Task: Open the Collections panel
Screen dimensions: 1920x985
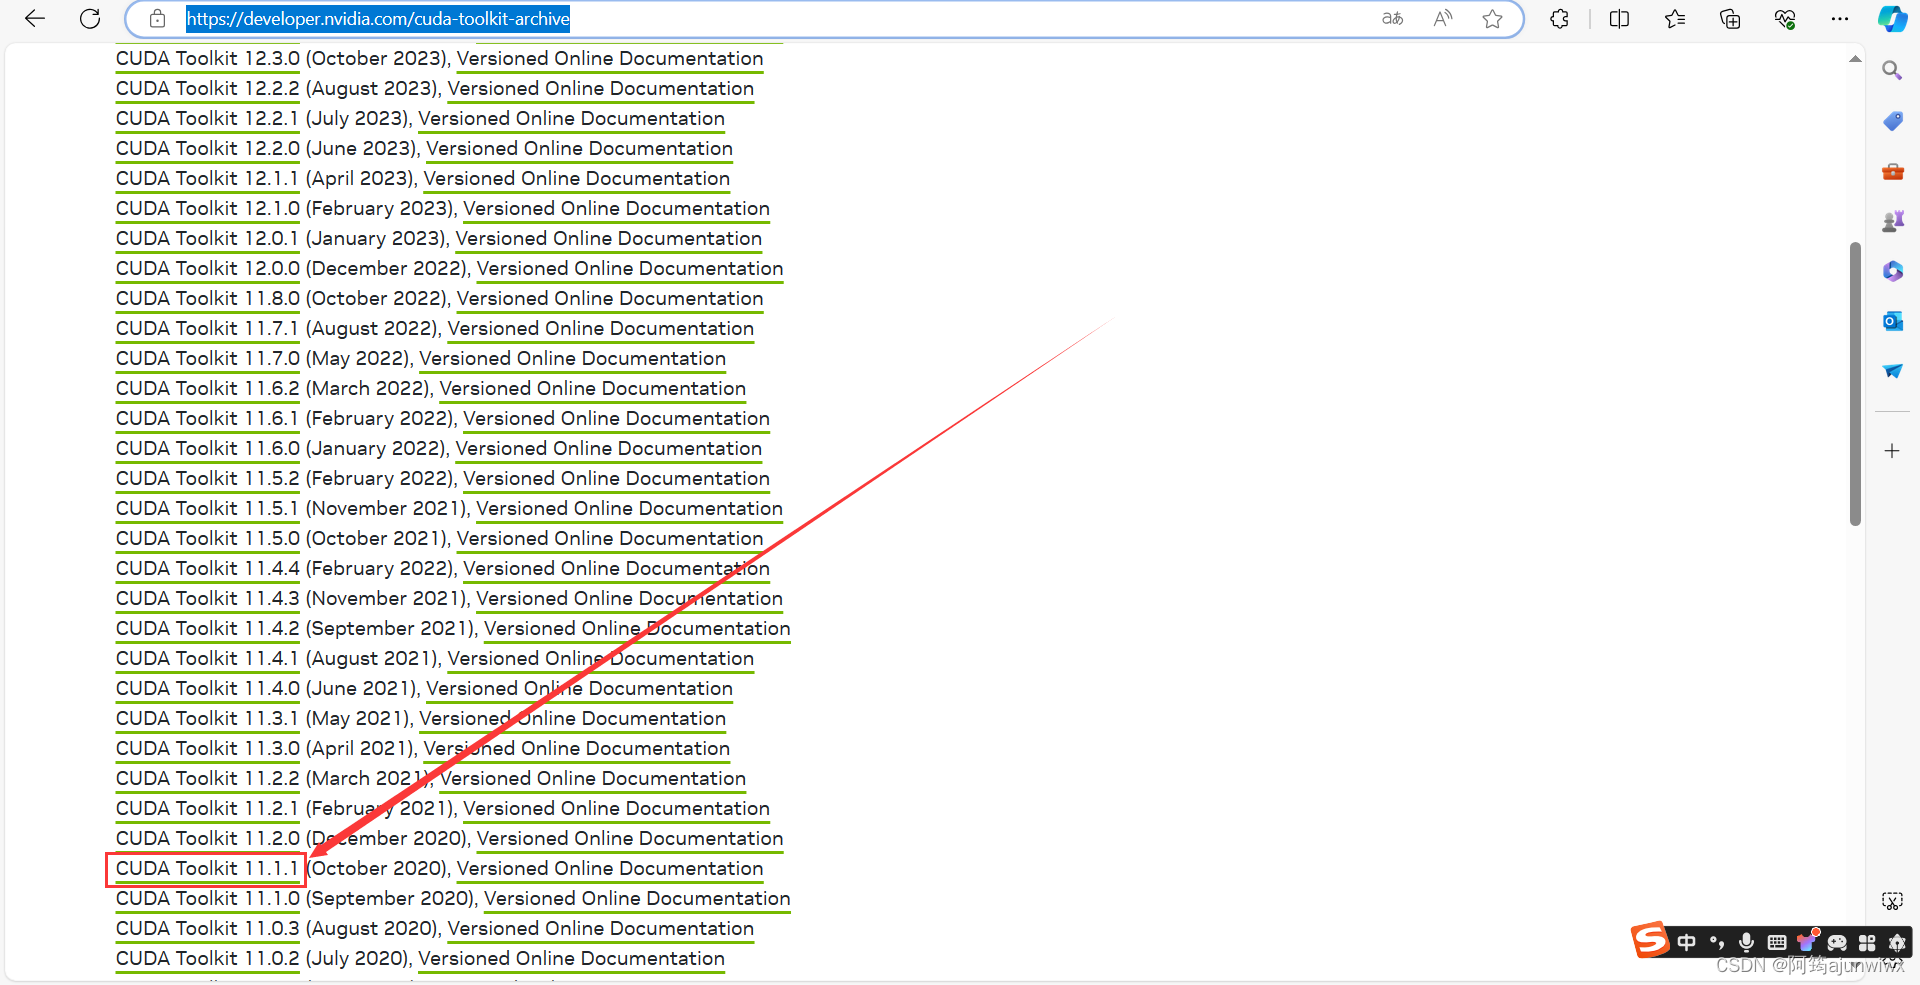Action: click(1730, 19)
